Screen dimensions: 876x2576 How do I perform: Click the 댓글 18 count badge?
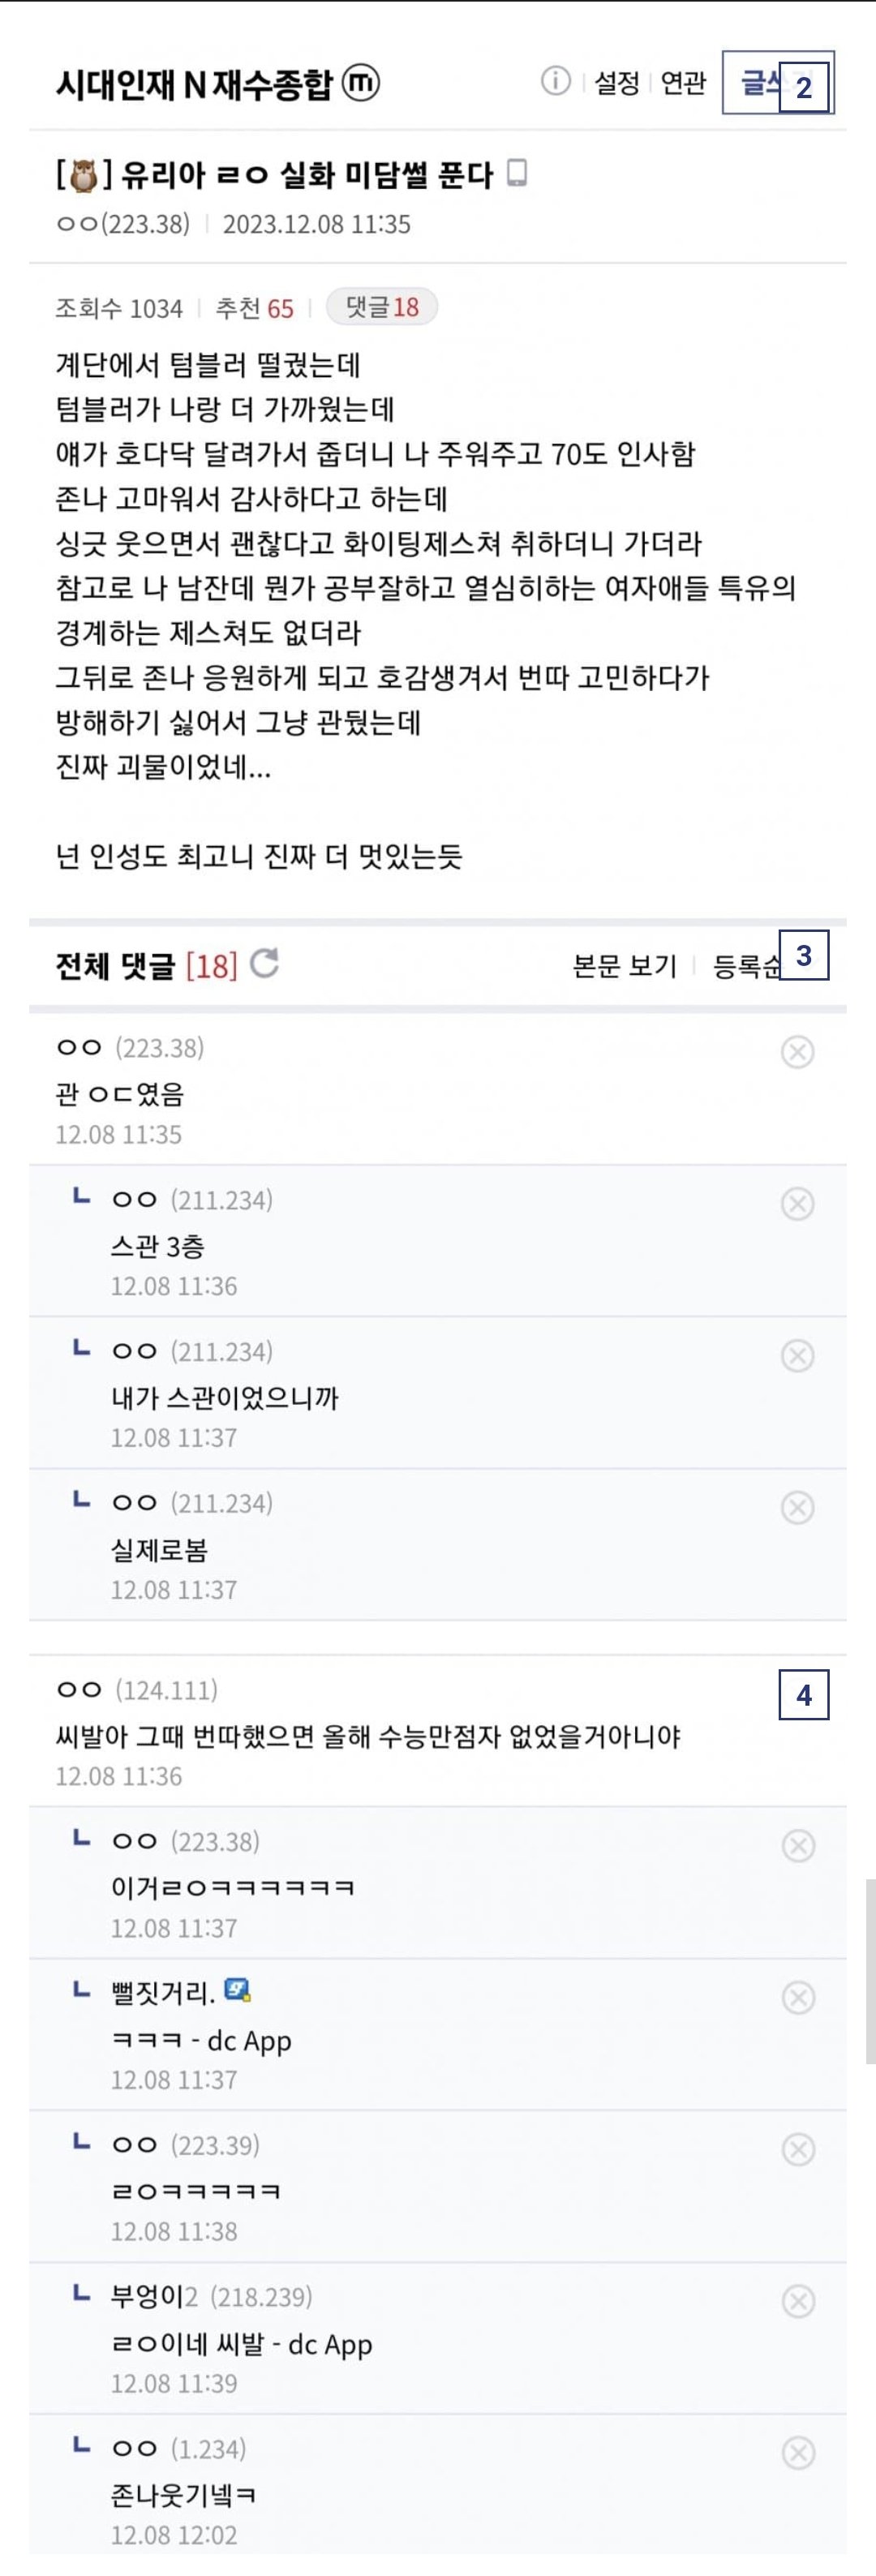[382, 307]
